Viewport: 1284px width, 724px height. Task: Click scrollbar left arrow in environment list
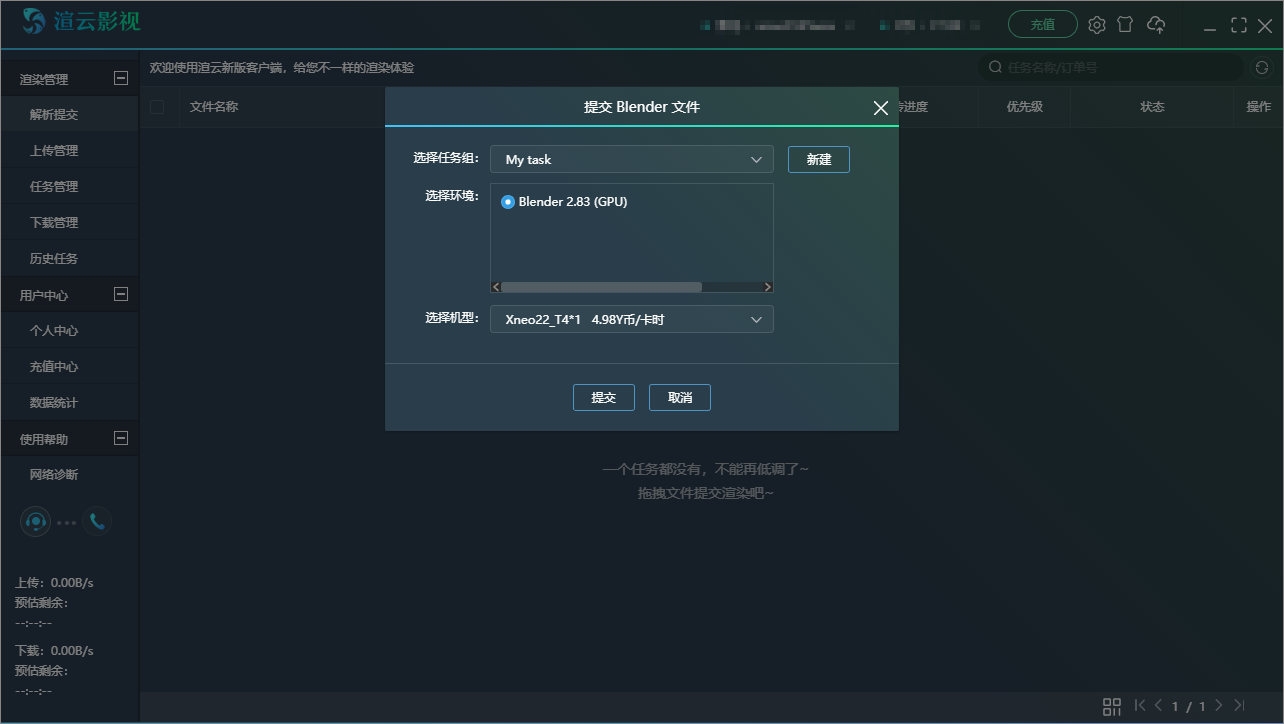pos(496,287)
